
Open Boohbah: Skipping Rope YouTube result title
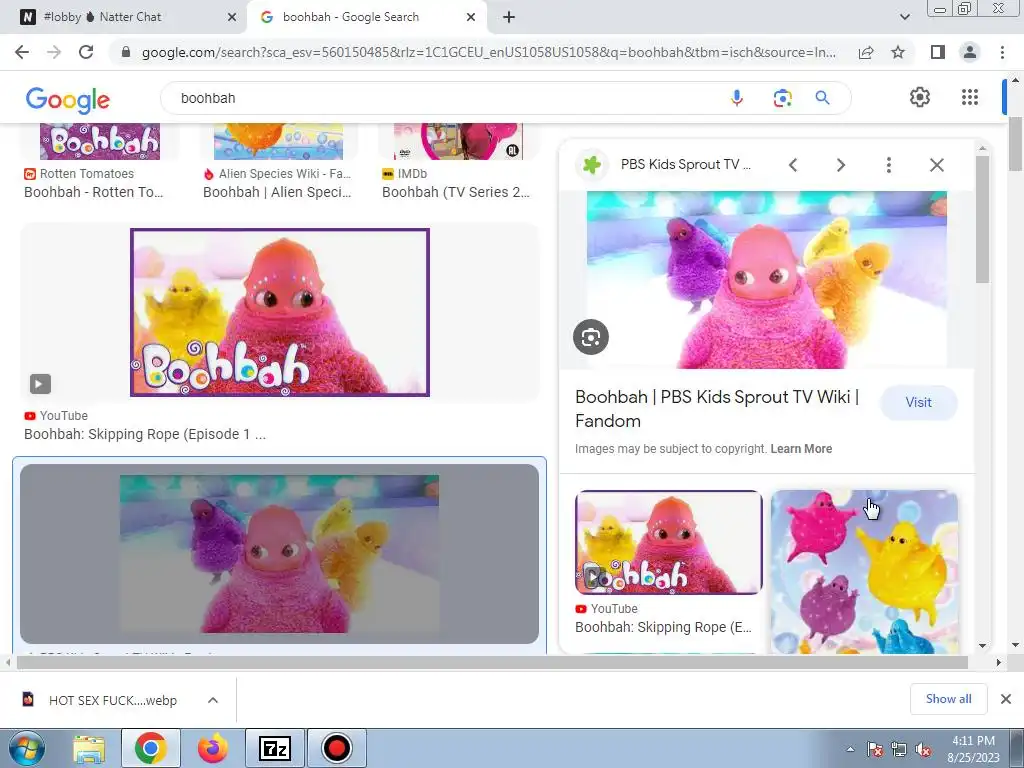(x=145, y=434)
